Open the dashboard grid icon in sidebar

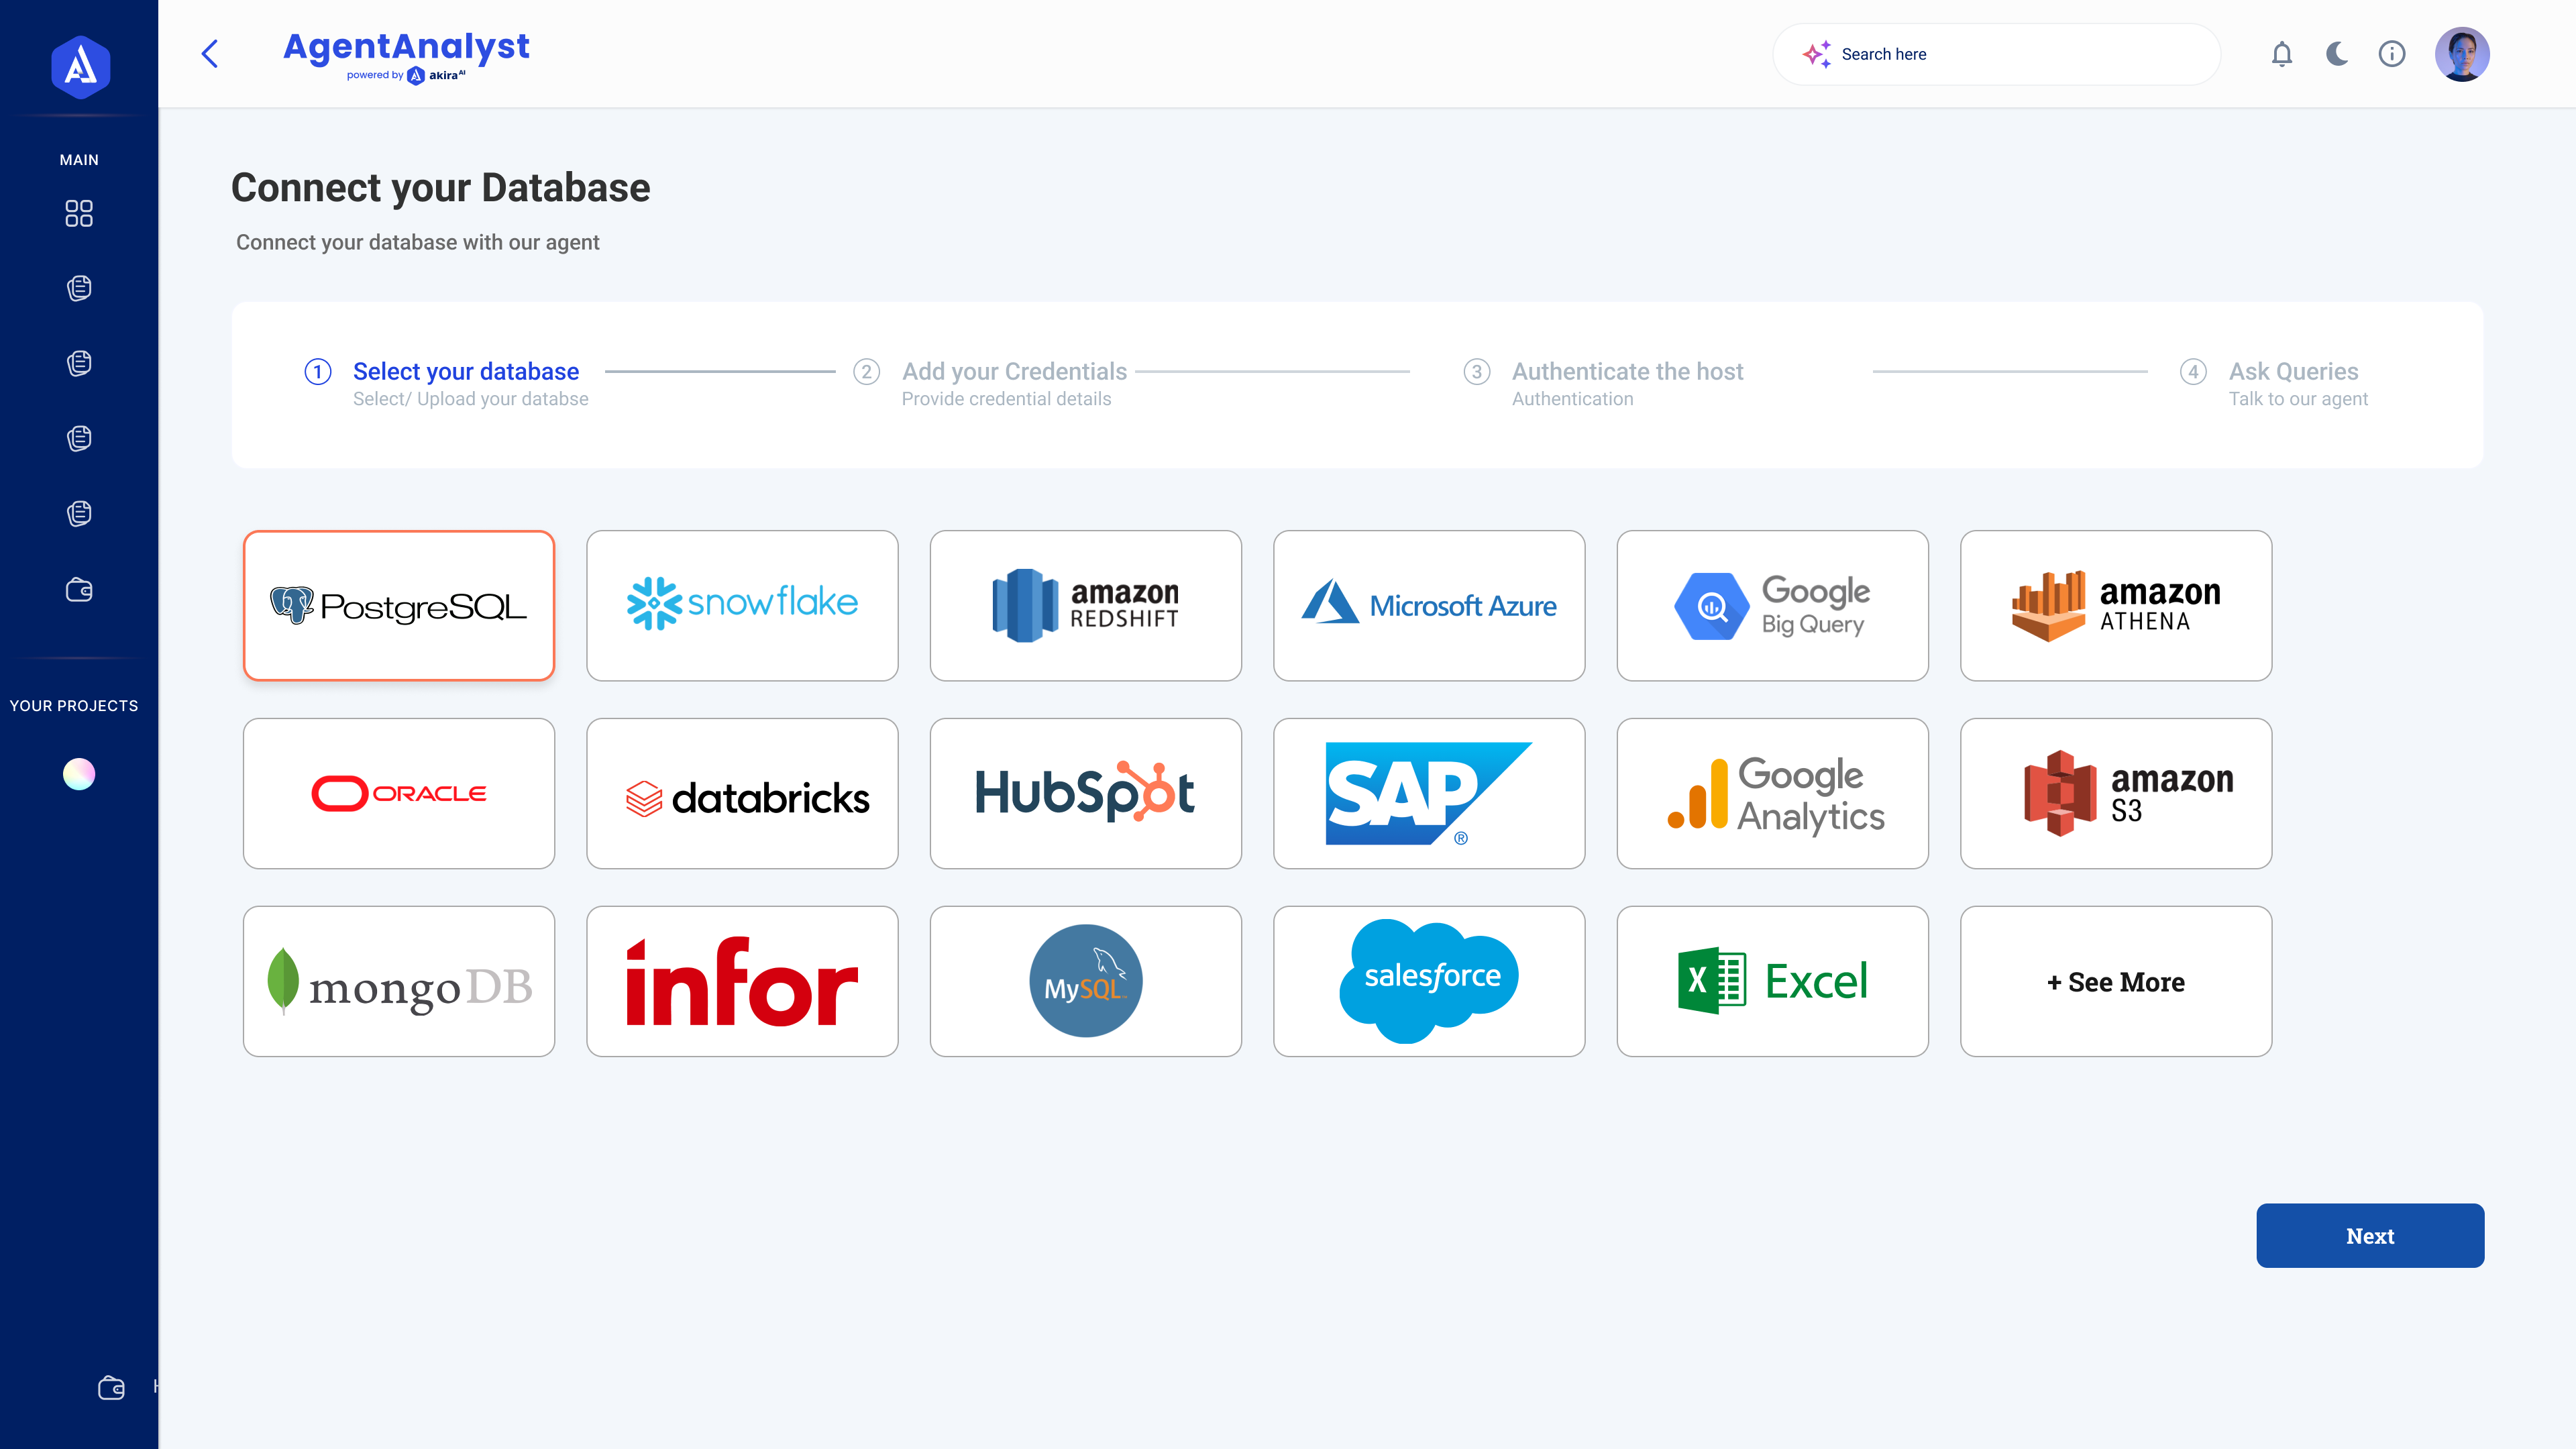coord(78,214)
